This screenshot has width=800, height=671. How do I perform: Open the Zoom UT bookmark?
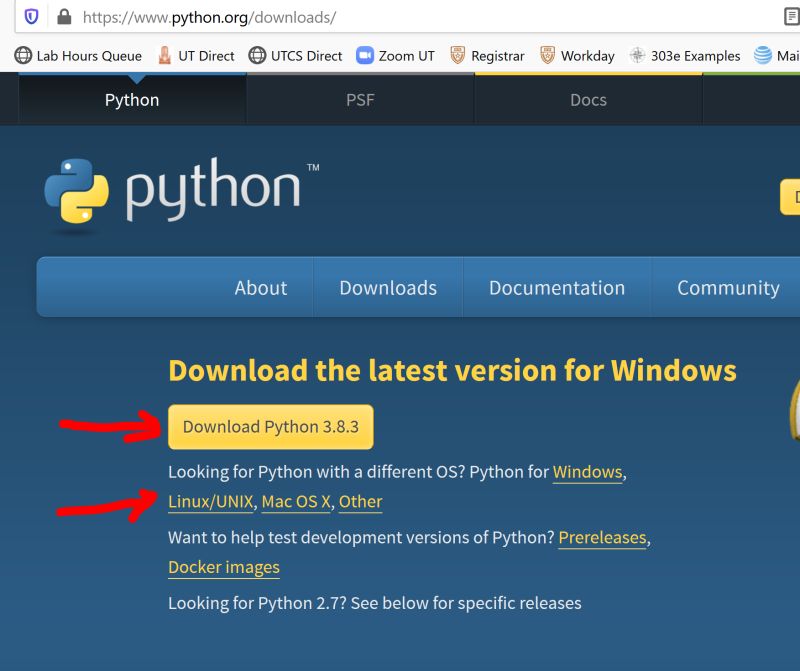click(x=394, y=56)
